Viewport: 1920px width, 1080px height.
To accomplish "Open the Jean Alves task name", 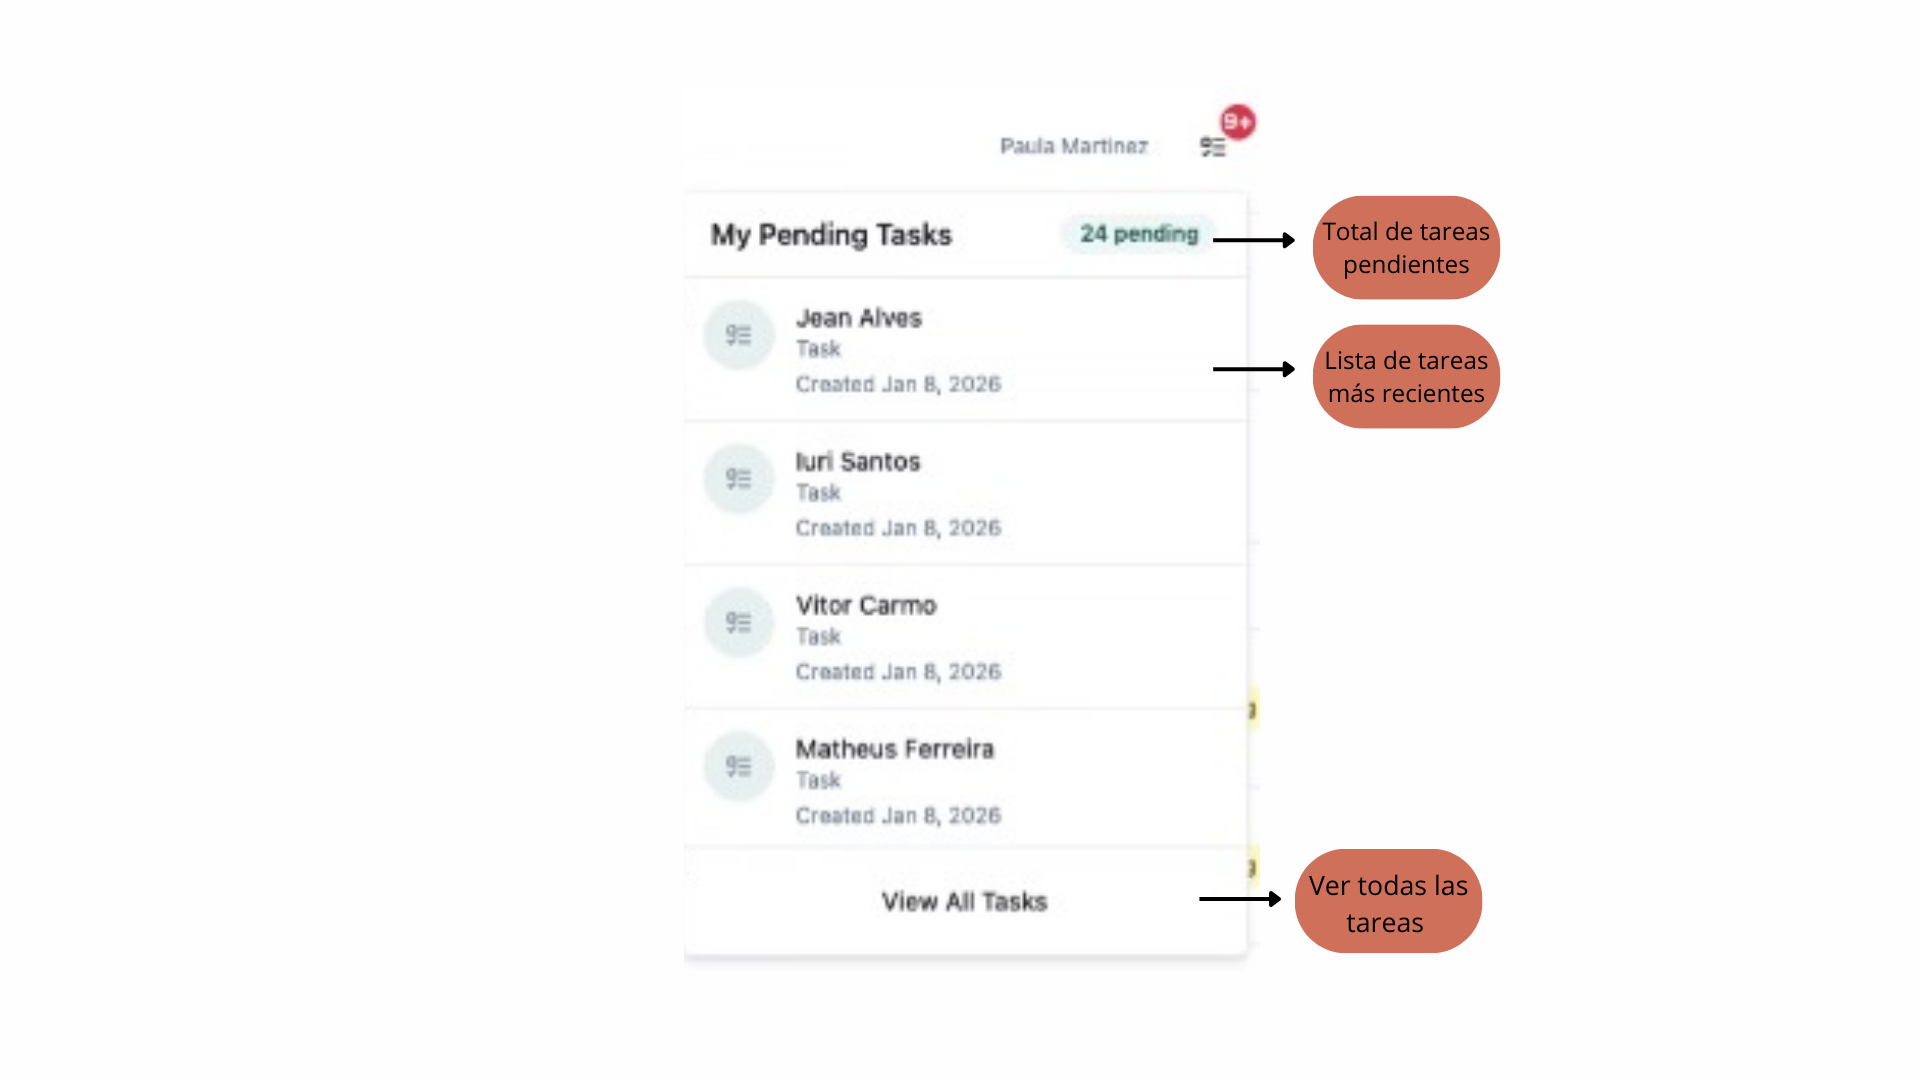I will click(x=858, y=318).
